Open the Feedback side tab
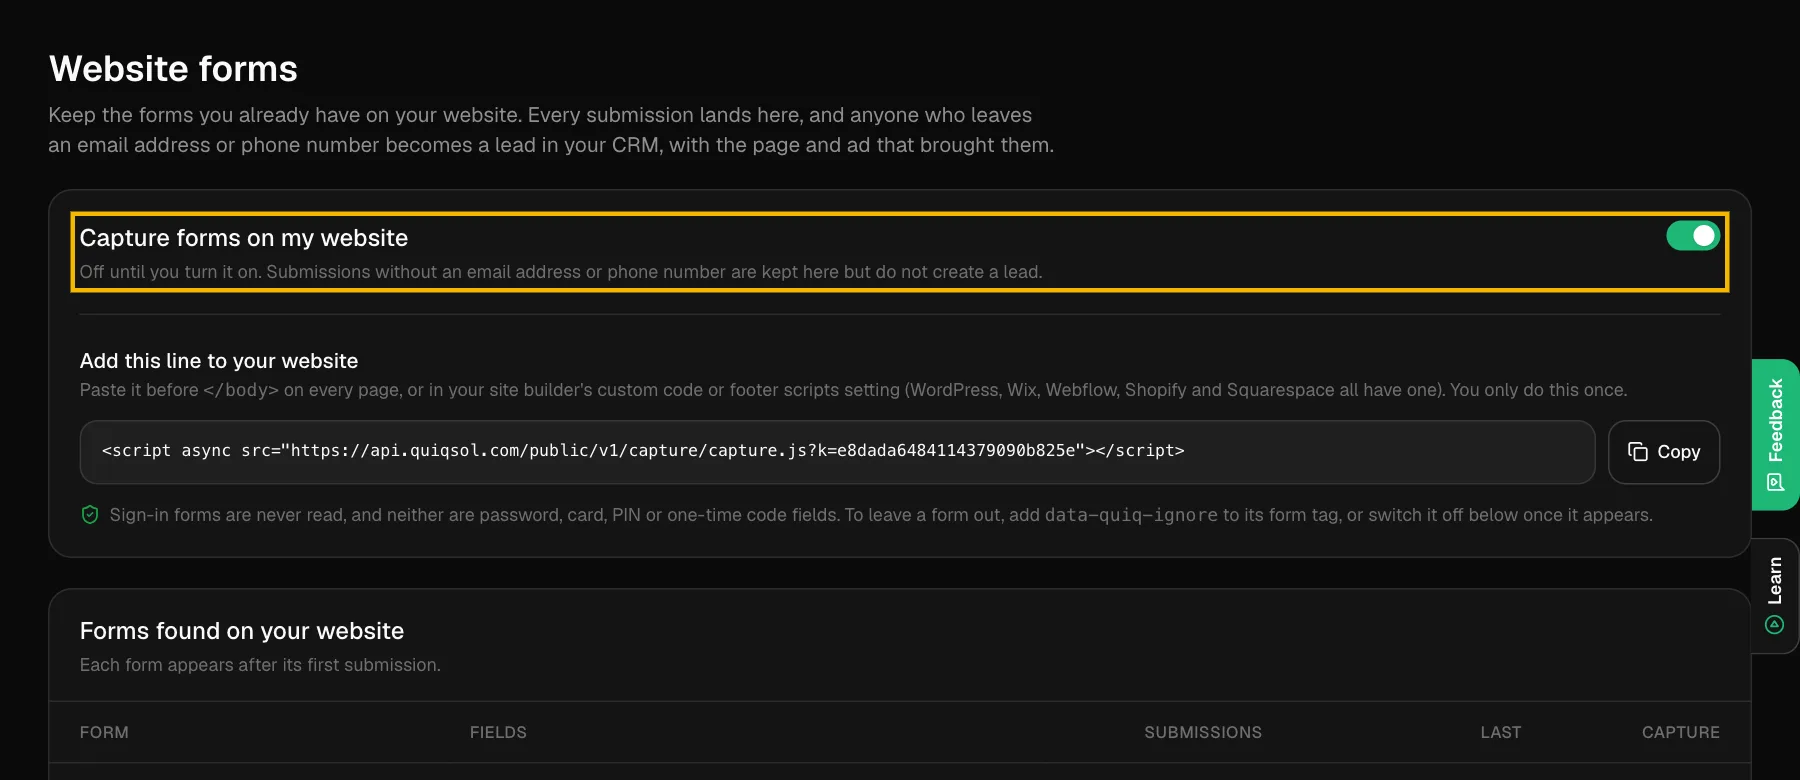This screenshot has width=1800, height=780. pos(1776,435)
